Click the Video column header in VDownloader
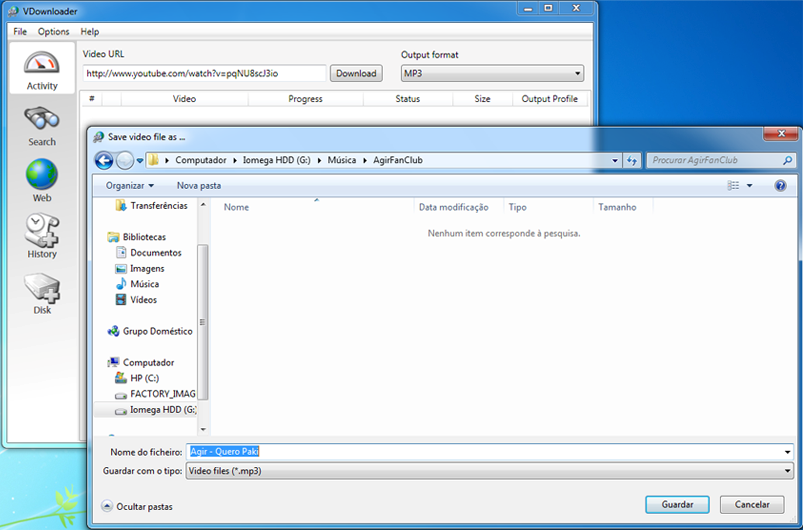The height and width of the screenshot is (530, 804). pyautogui.click(x=185, y=99)
